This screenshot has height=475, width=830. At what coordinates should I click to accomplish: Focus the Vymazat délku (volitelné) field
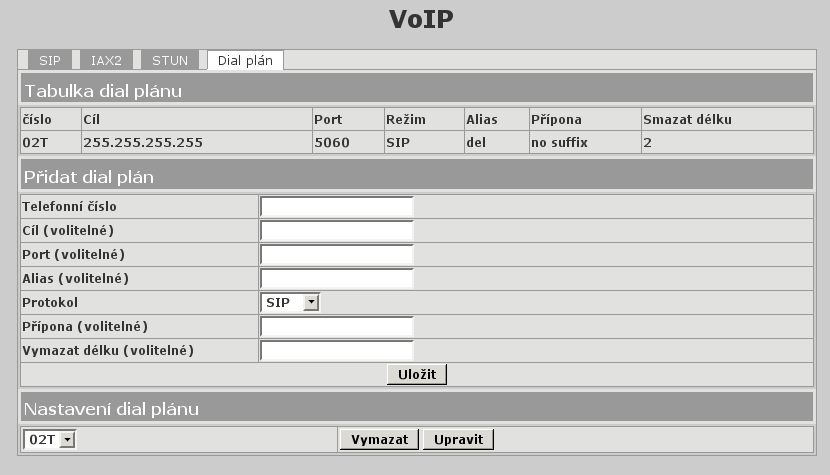336,350
